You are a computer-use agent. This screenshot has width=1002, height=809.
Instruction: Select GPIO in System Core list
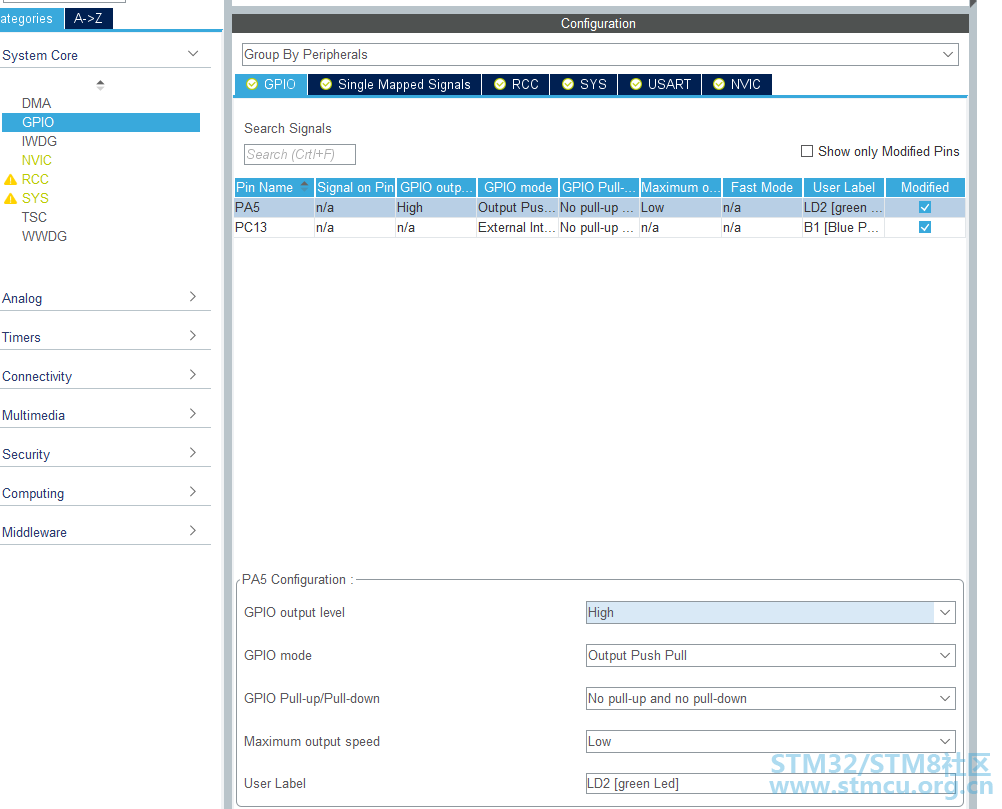coord(101,123)
